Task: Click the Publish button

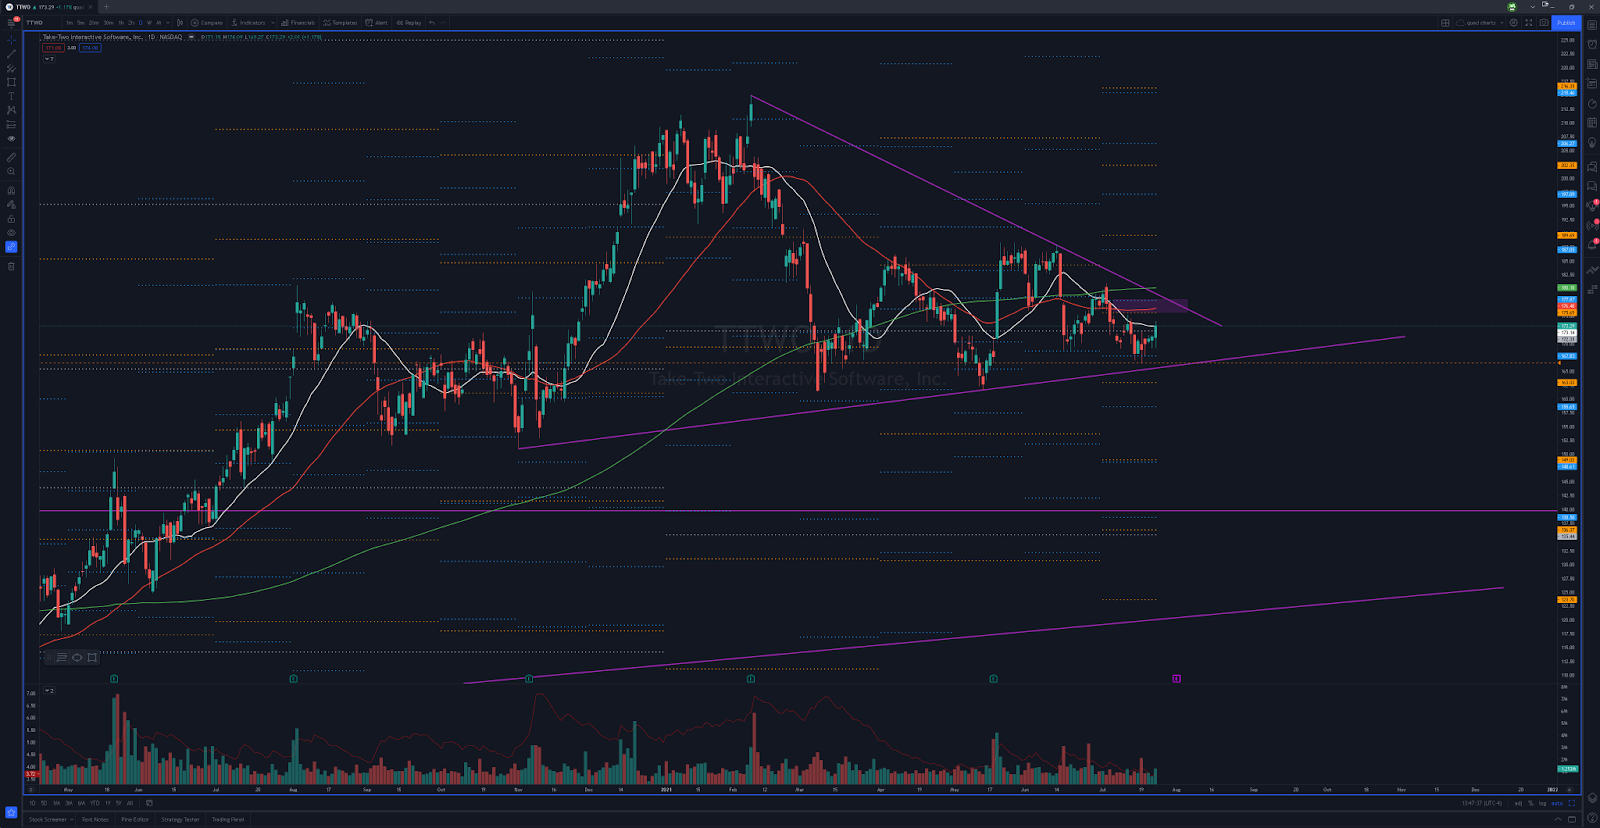Action: pos(1566,22)
